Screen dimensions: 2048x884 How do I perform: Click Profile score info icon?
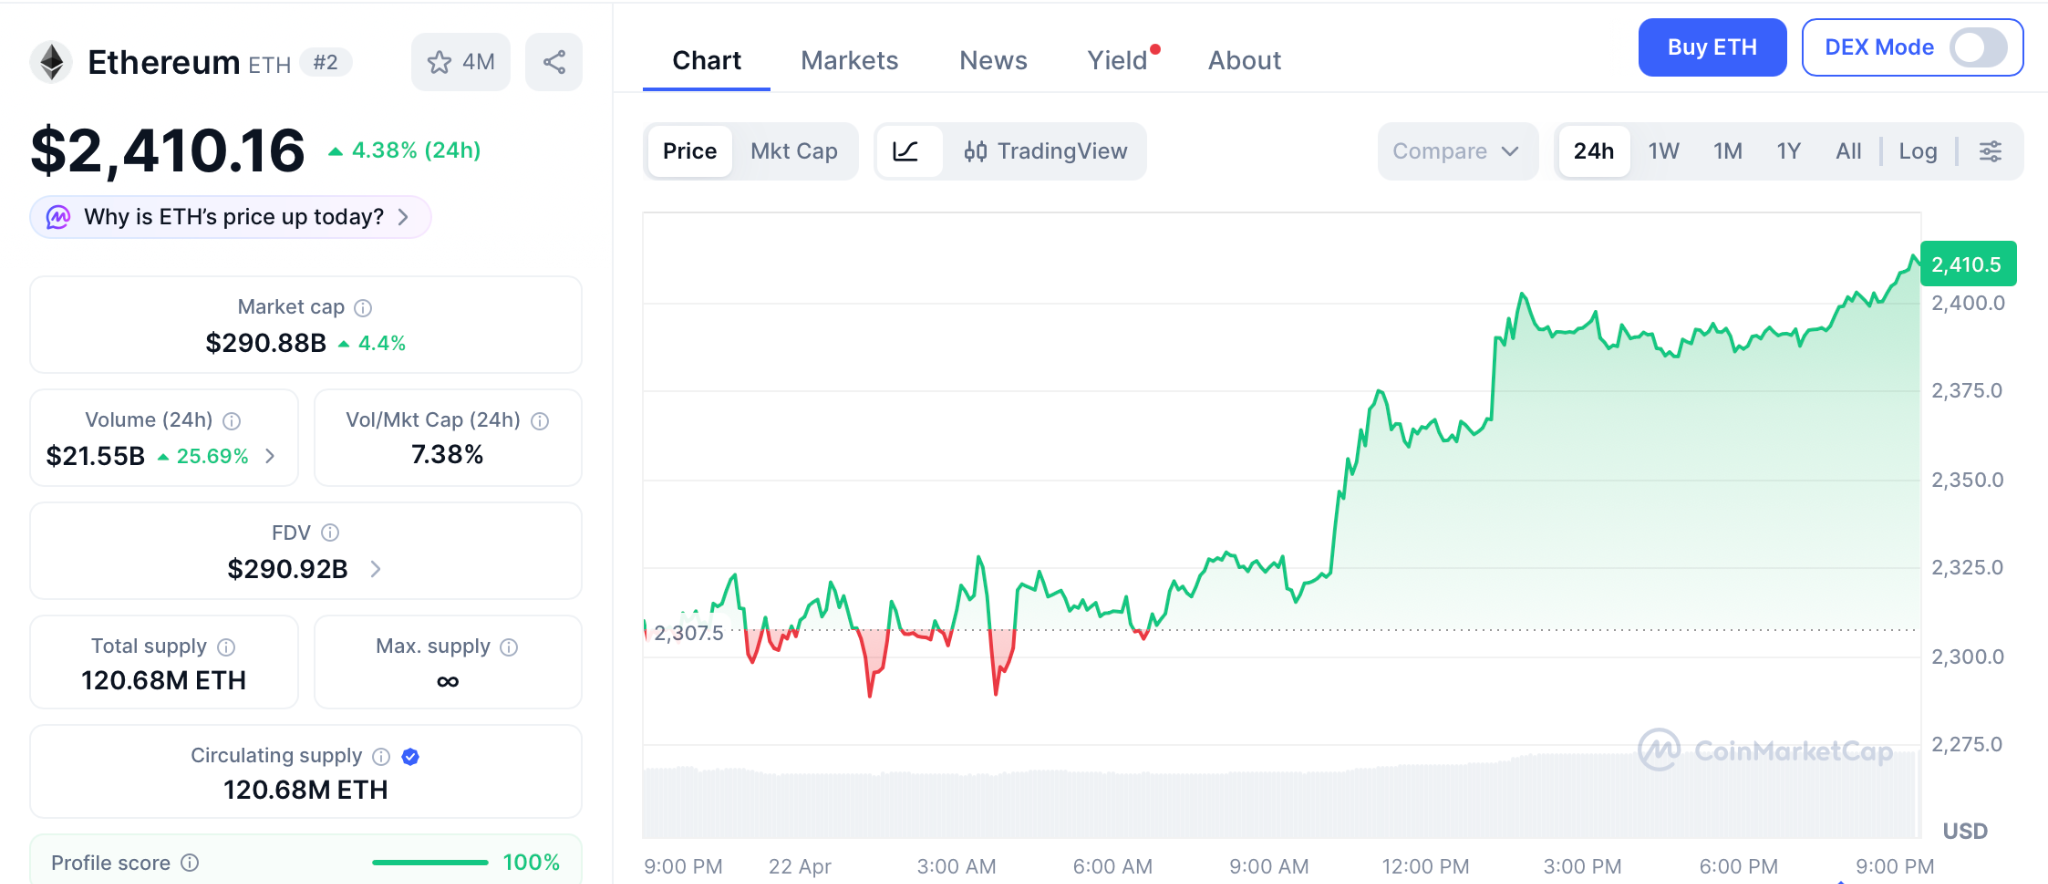point(190,862)
